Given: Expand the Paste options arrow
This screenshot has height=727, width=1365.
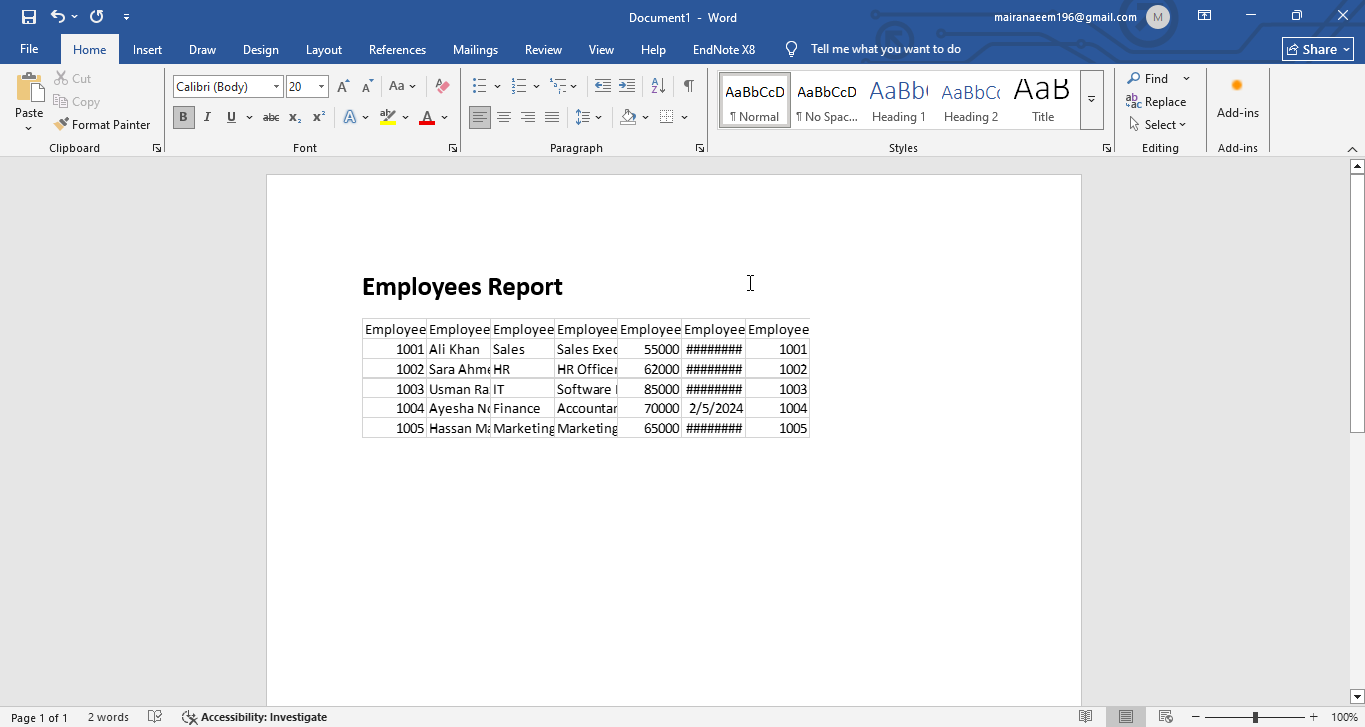Looking at the screenshot, I should click(29, 127).
